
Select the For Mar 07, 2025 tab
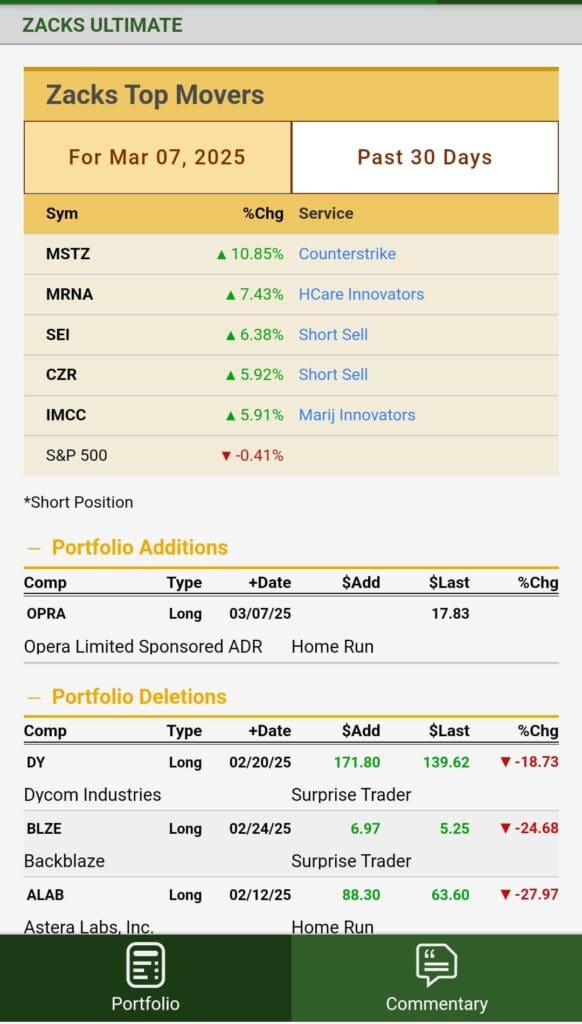(156, 157)
